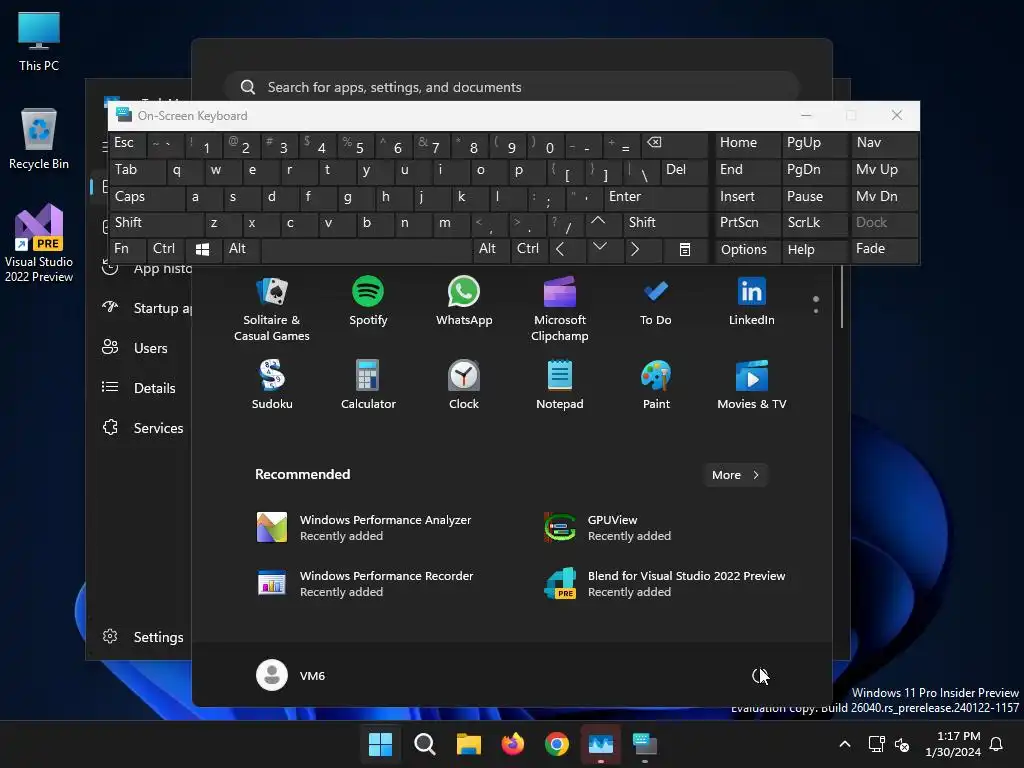Click the Start menu search box
Image resolution: width=1024 pixels, height=768 pixels.
pos(512,87)
